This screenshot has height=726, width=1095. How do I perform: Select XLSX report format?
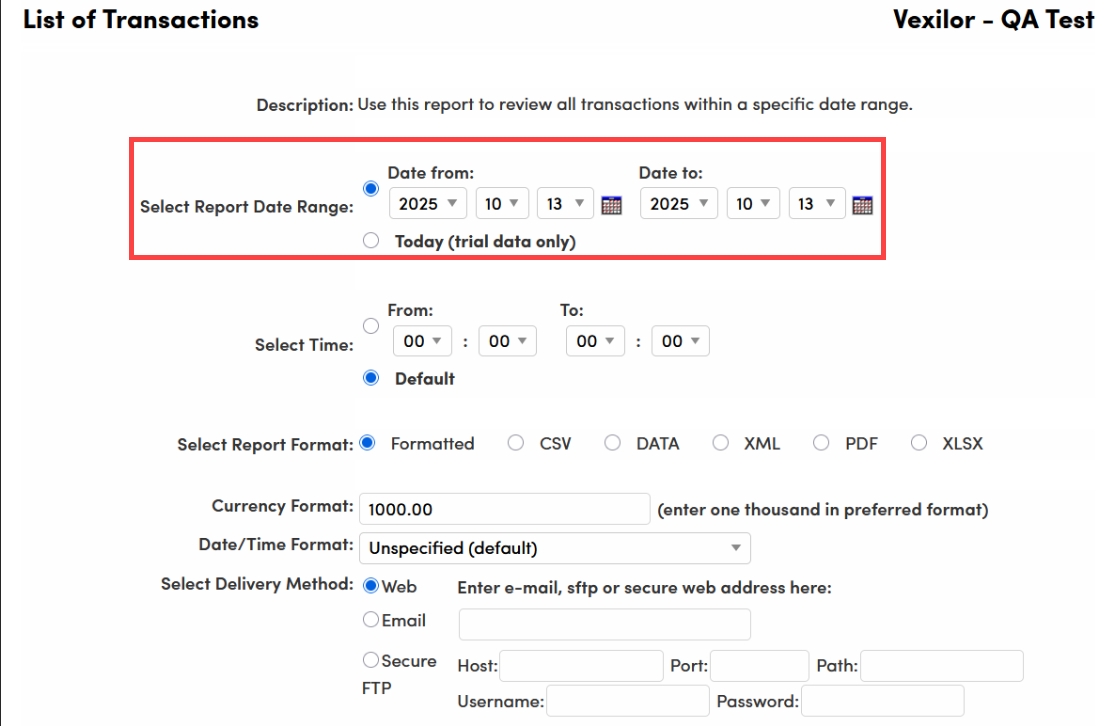coord(919,443)
